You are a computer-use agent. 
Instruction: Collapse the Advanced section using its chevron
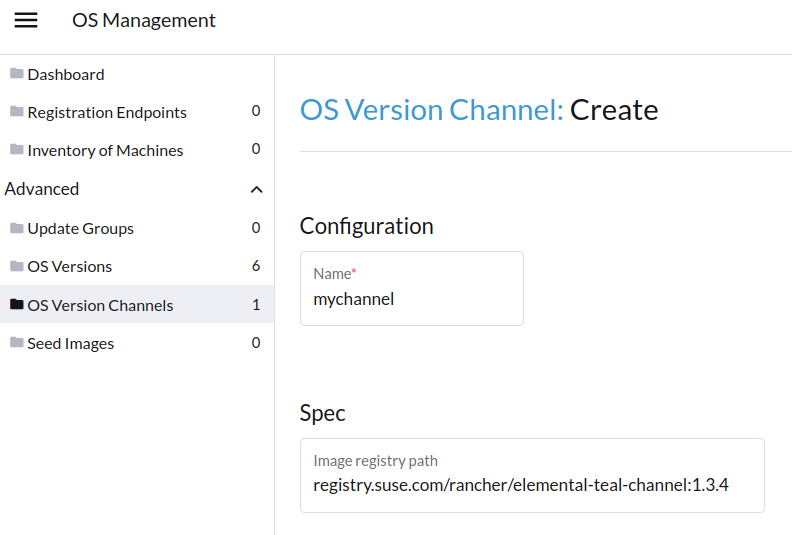click(256, 189)
